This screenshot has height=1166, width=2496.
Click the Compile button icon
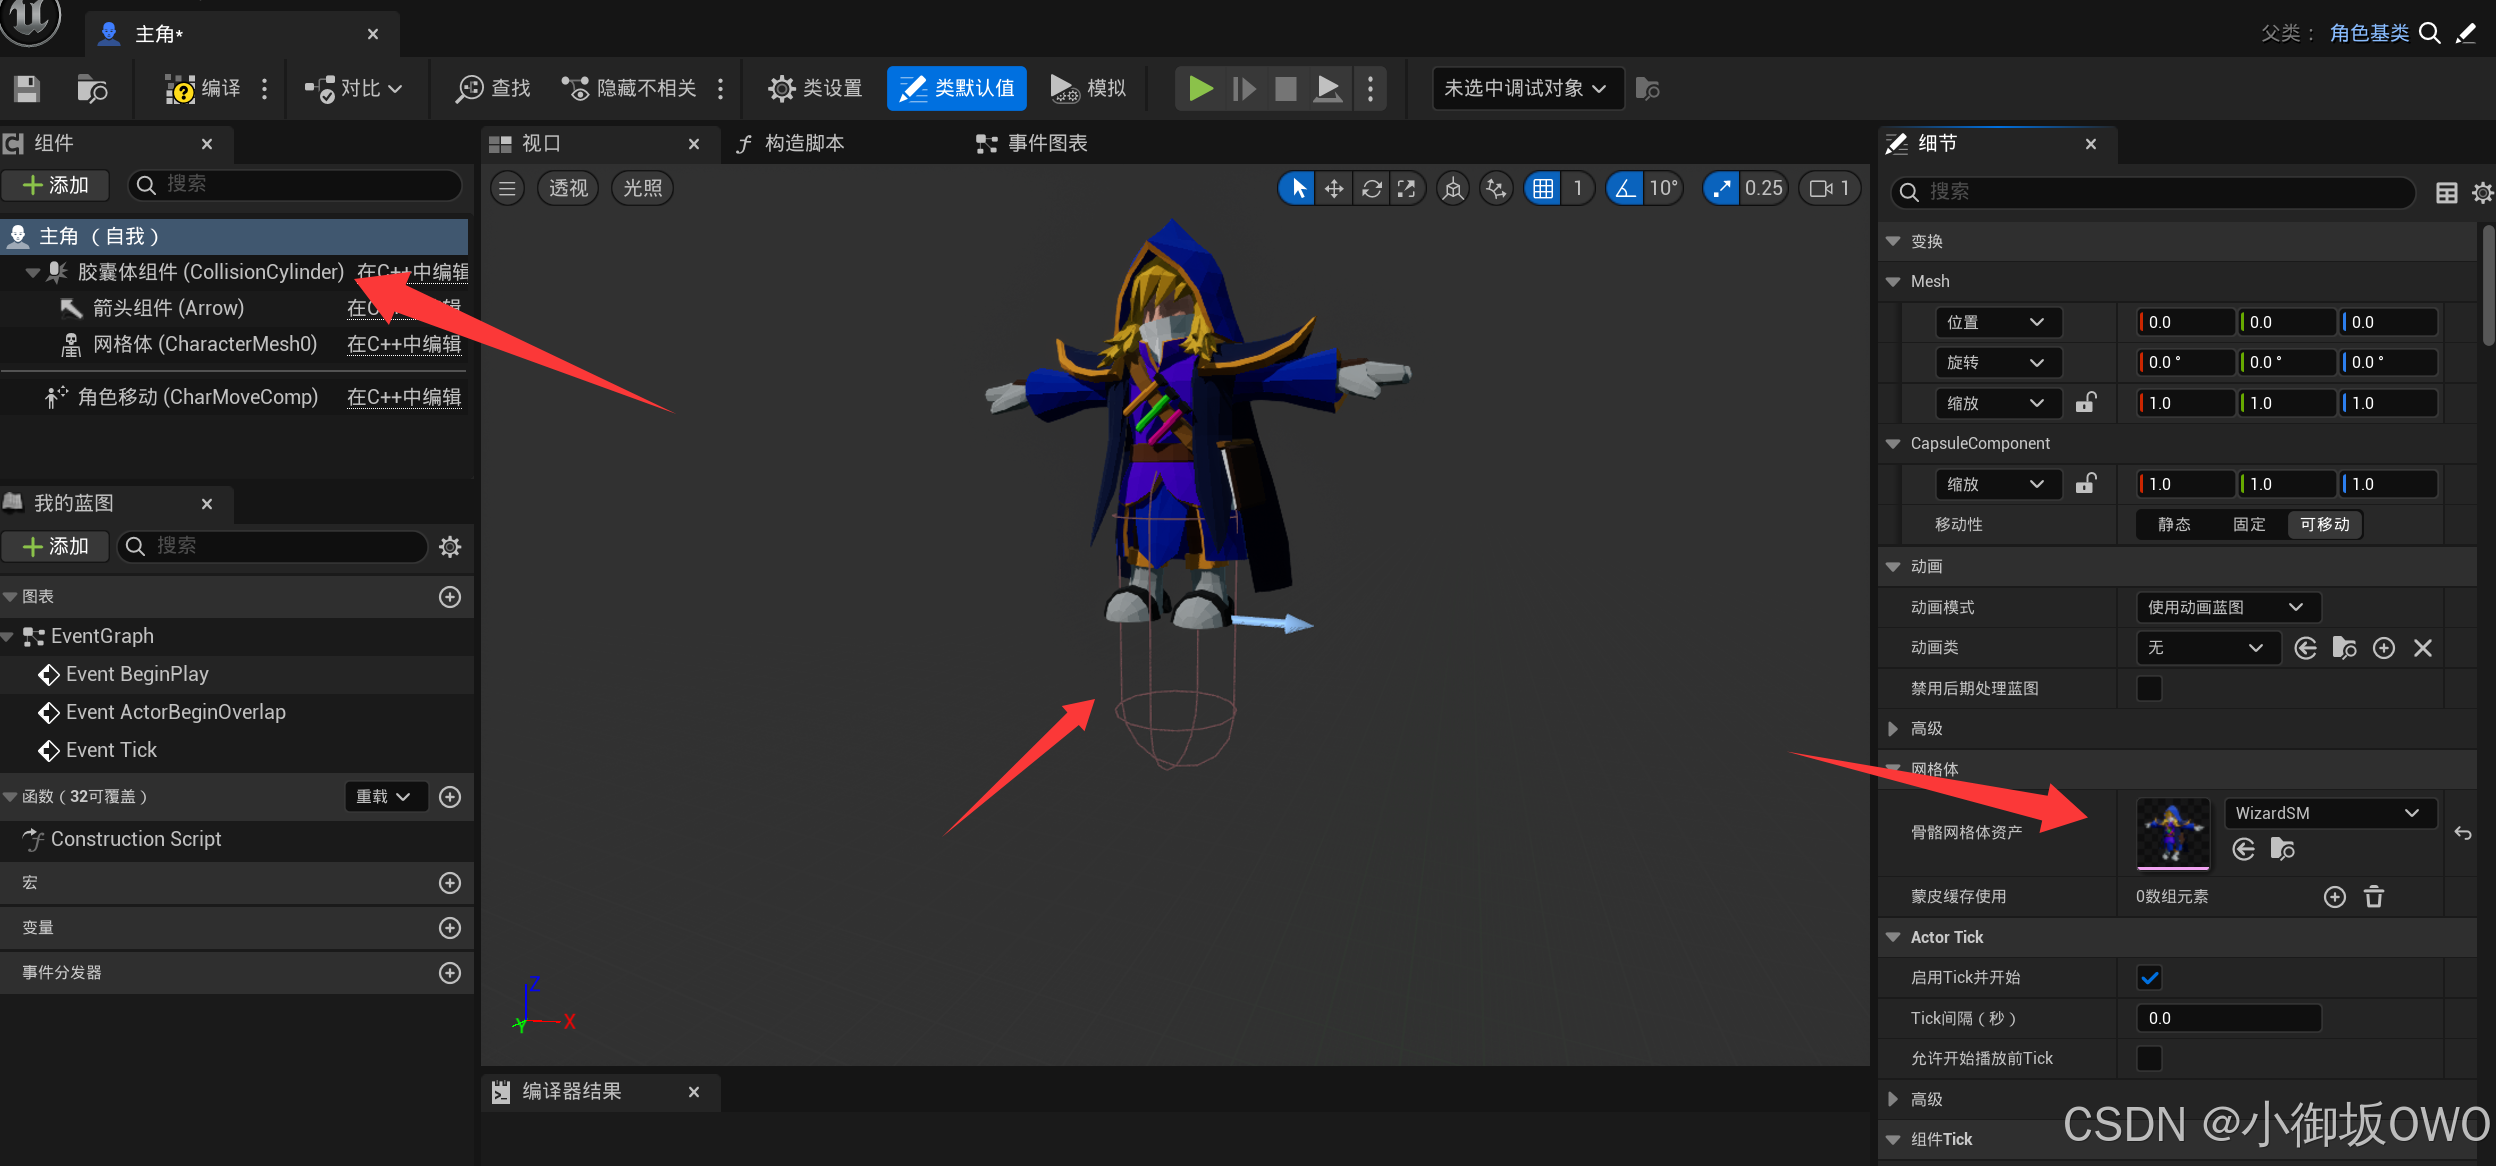[180, 89]
